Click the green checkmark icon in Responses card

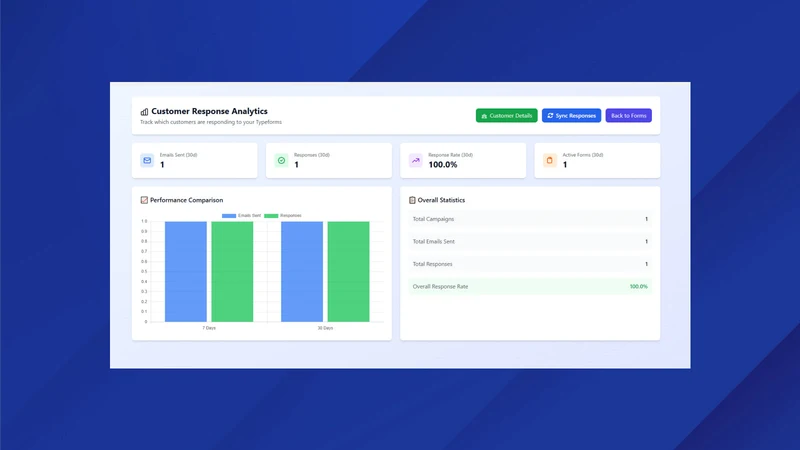[x=281, y=160]
